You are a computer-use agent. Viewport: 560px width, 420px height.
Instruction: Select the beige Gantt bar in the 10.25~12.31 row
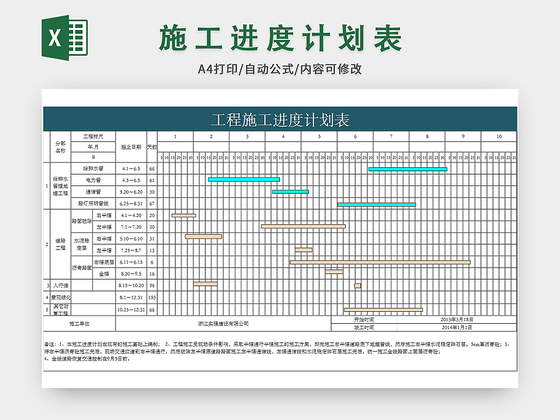pyautogui.click(x=383, y=310)
